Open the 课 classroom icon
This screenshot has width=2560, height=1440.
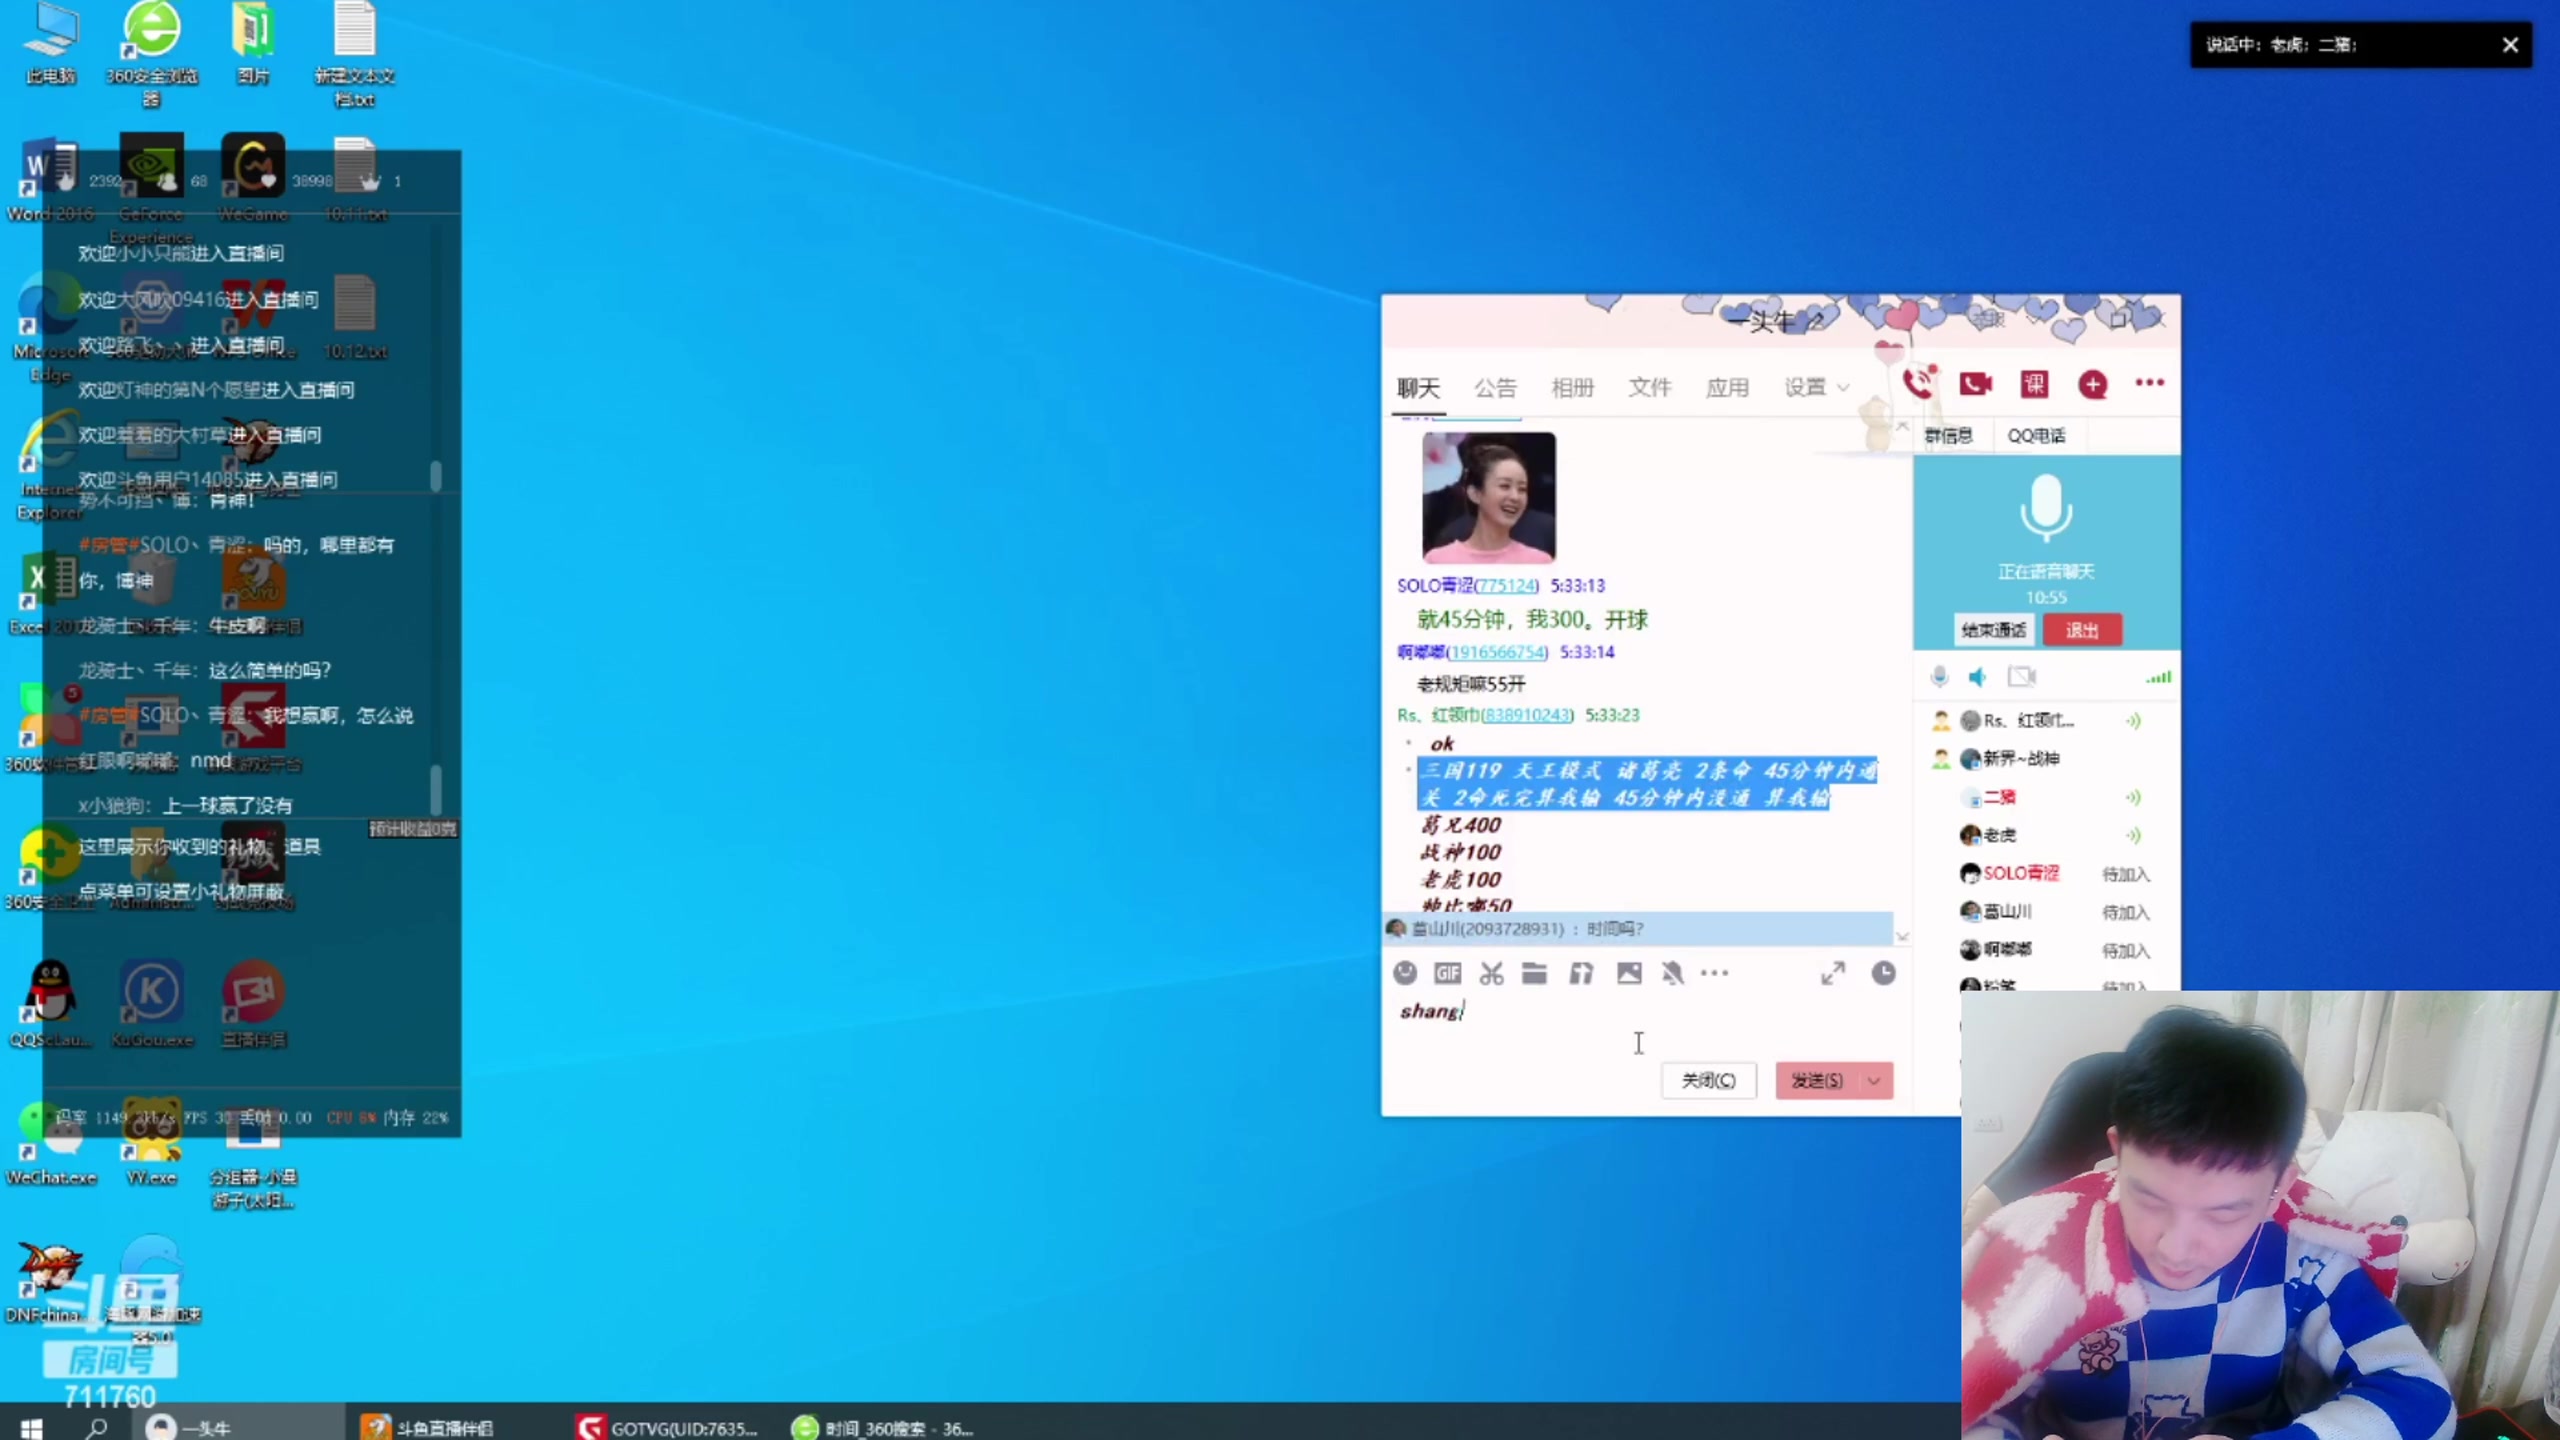click(x=2034, y=384)
